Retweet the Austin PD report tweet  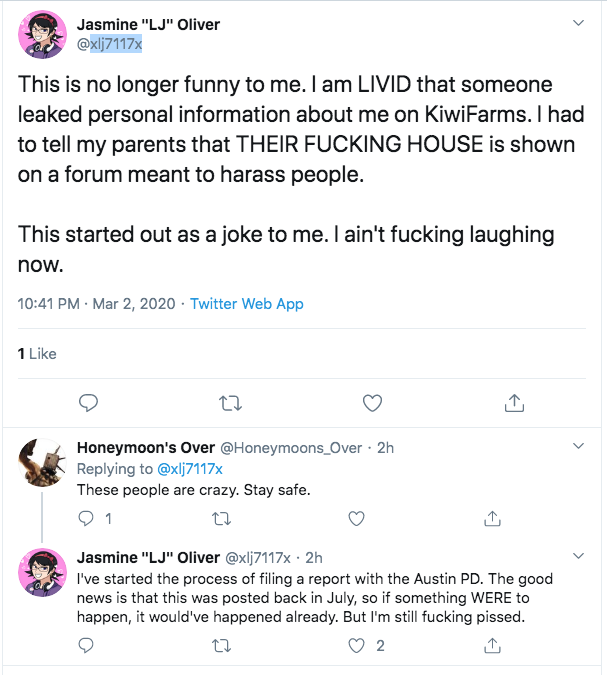pyautogui.click(x=222, y=646)
